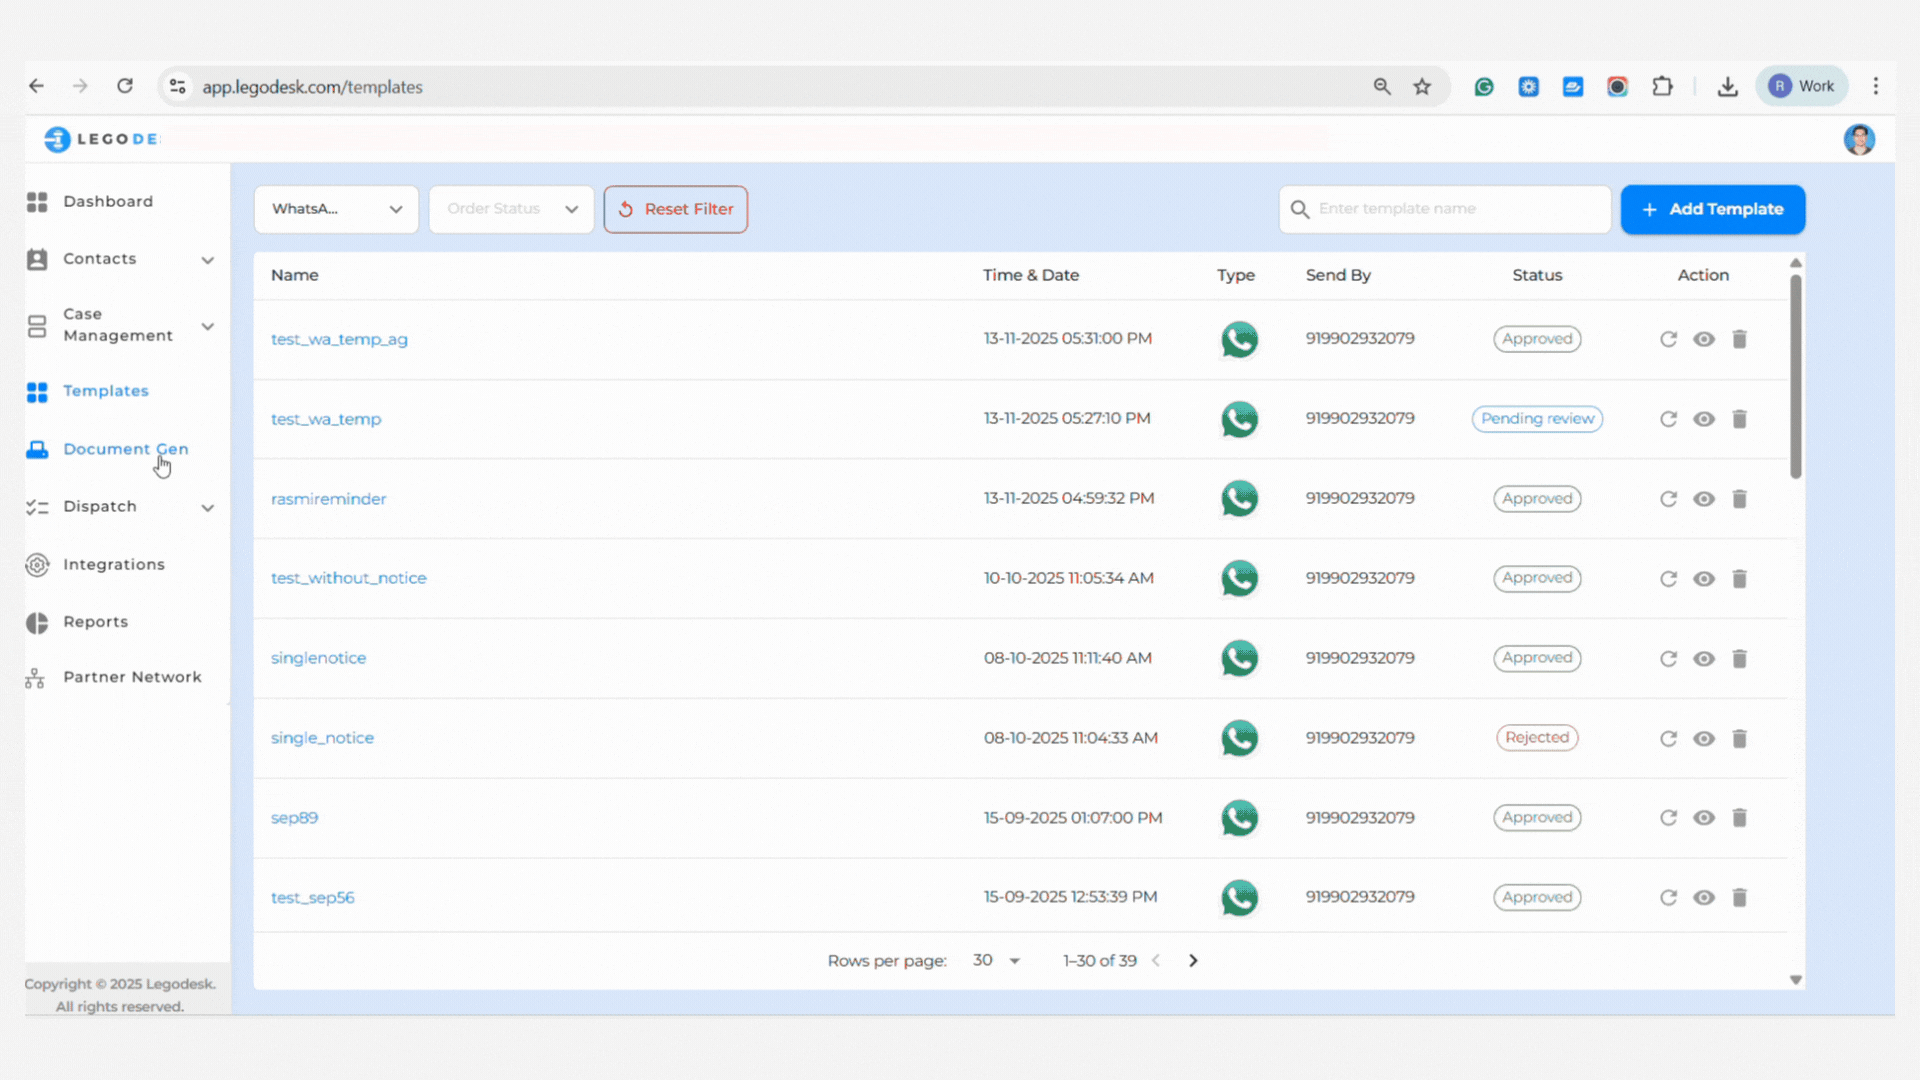Preview test_without_notice via eye icon

pyautogui.click(x=1704, y=579)
